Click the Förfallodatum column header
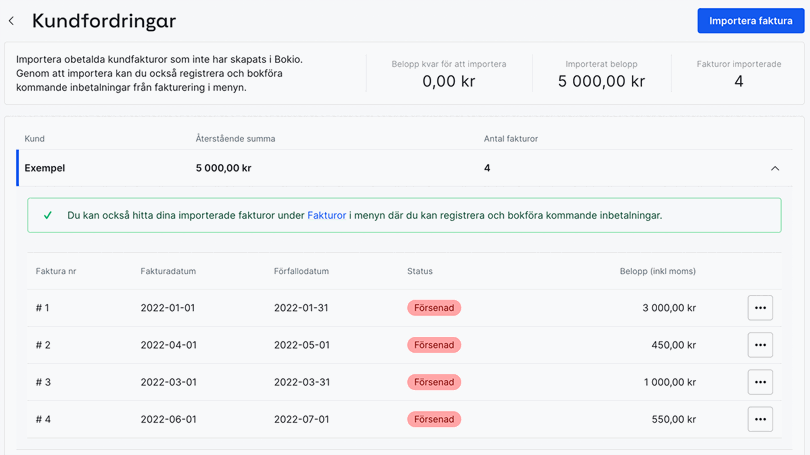 point(301,271)
